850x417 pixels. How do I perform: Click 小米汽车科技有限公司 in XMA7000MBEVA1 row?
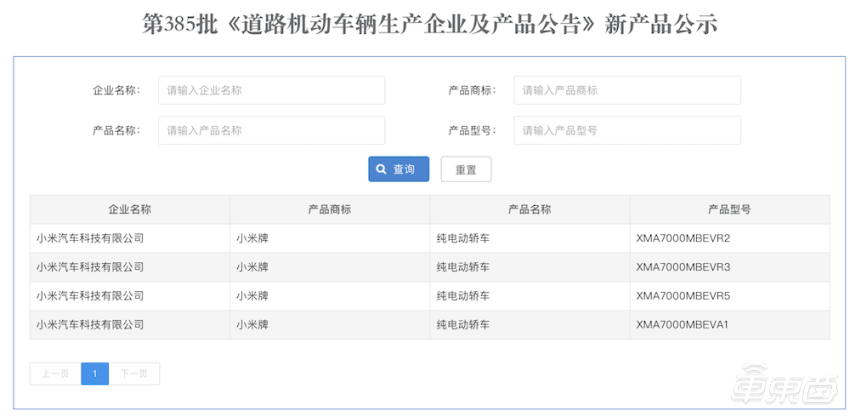pos(90,325)
